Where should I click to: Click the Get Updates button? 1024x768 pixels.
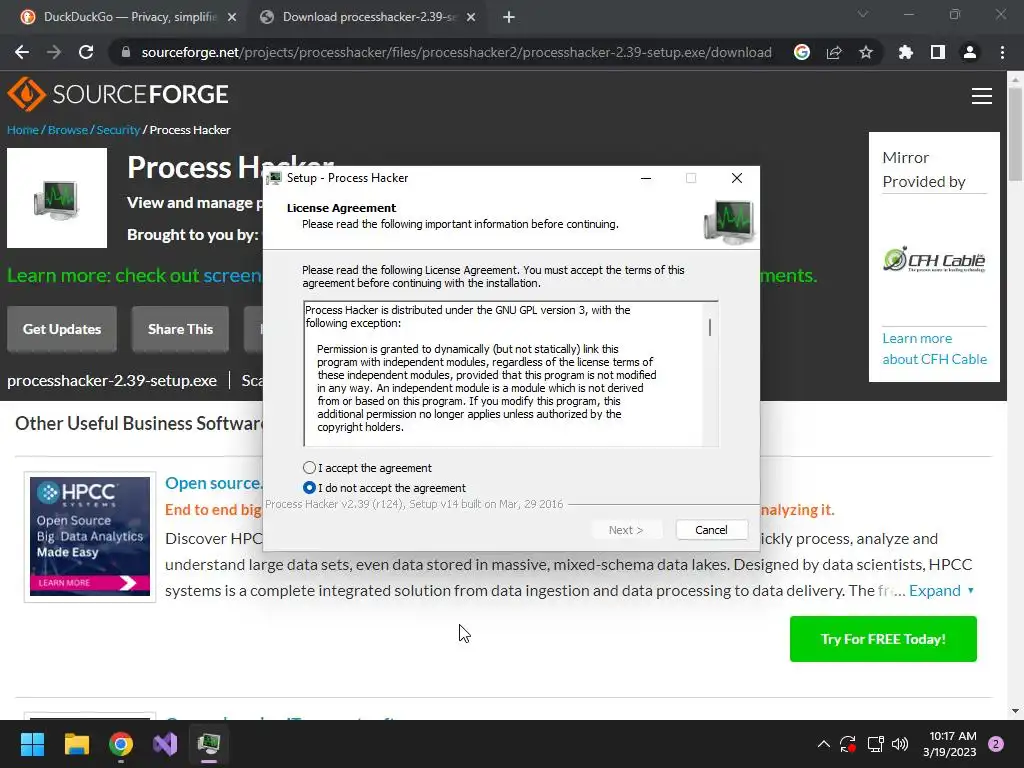click(62, 329)
